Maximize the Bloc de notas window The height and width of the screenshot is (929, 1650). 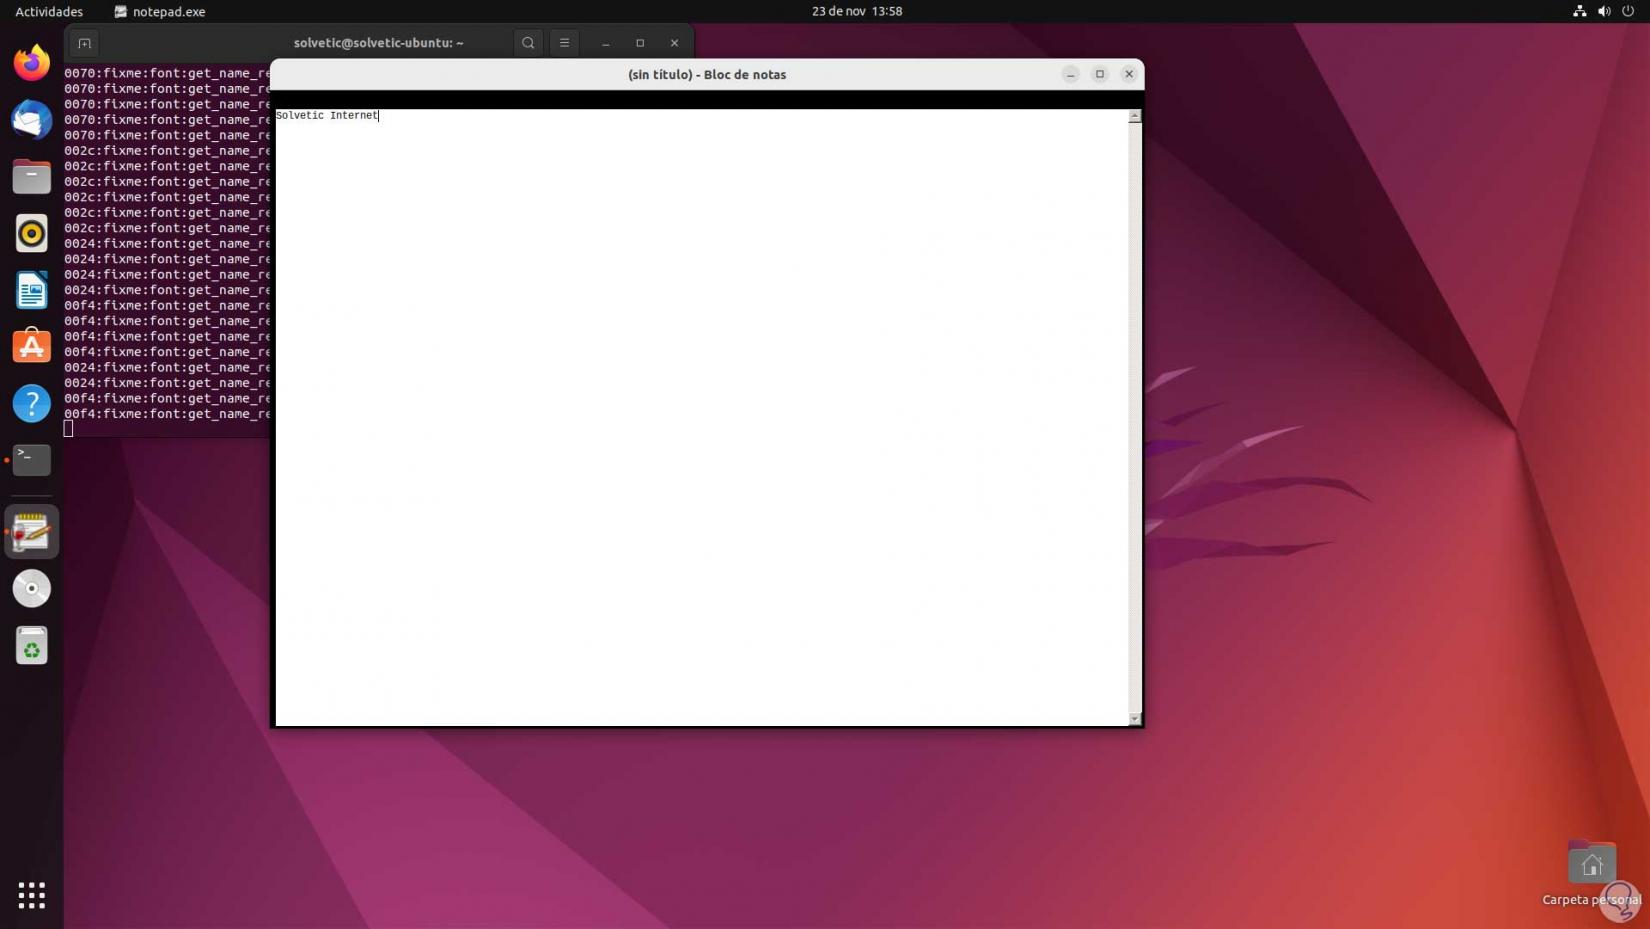[x=1100, y=74]
